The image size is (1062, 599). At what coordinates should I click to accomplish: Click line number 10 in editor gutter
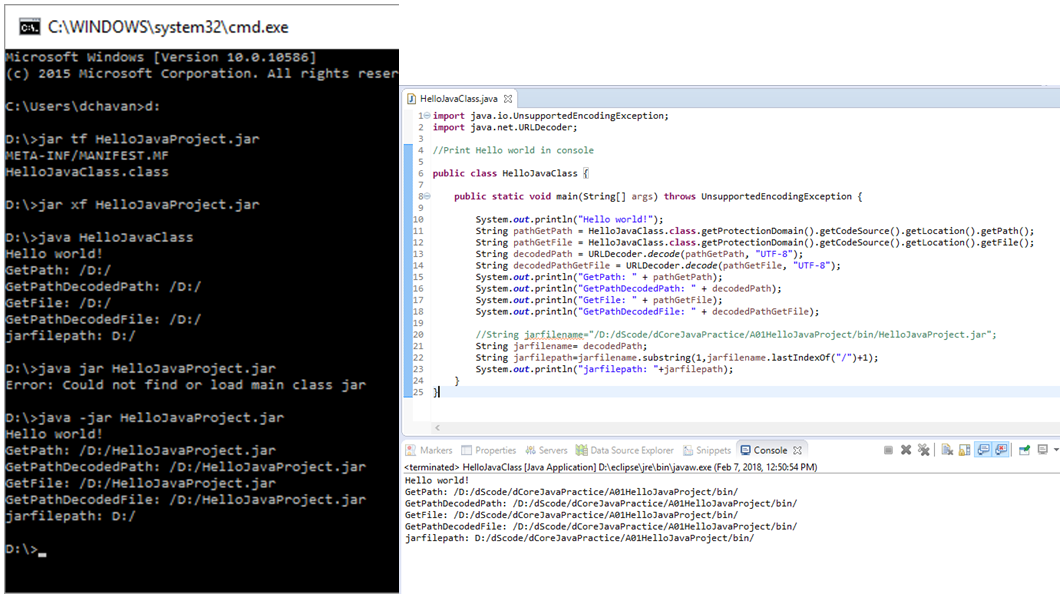coord(418,220)
